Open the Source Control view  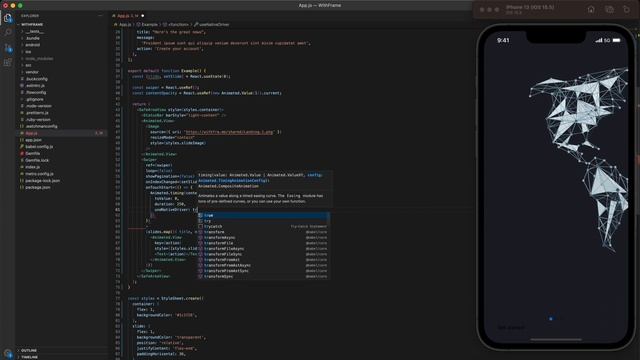(8, 48)
